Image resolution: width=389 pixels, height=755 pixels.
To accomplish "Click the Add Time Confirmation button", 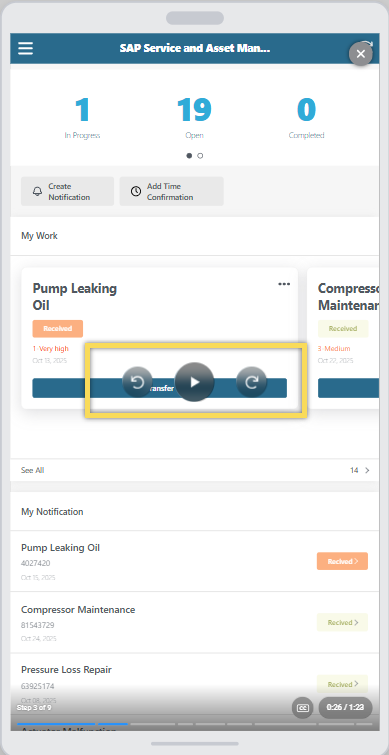I will click(x=171, y=191).
